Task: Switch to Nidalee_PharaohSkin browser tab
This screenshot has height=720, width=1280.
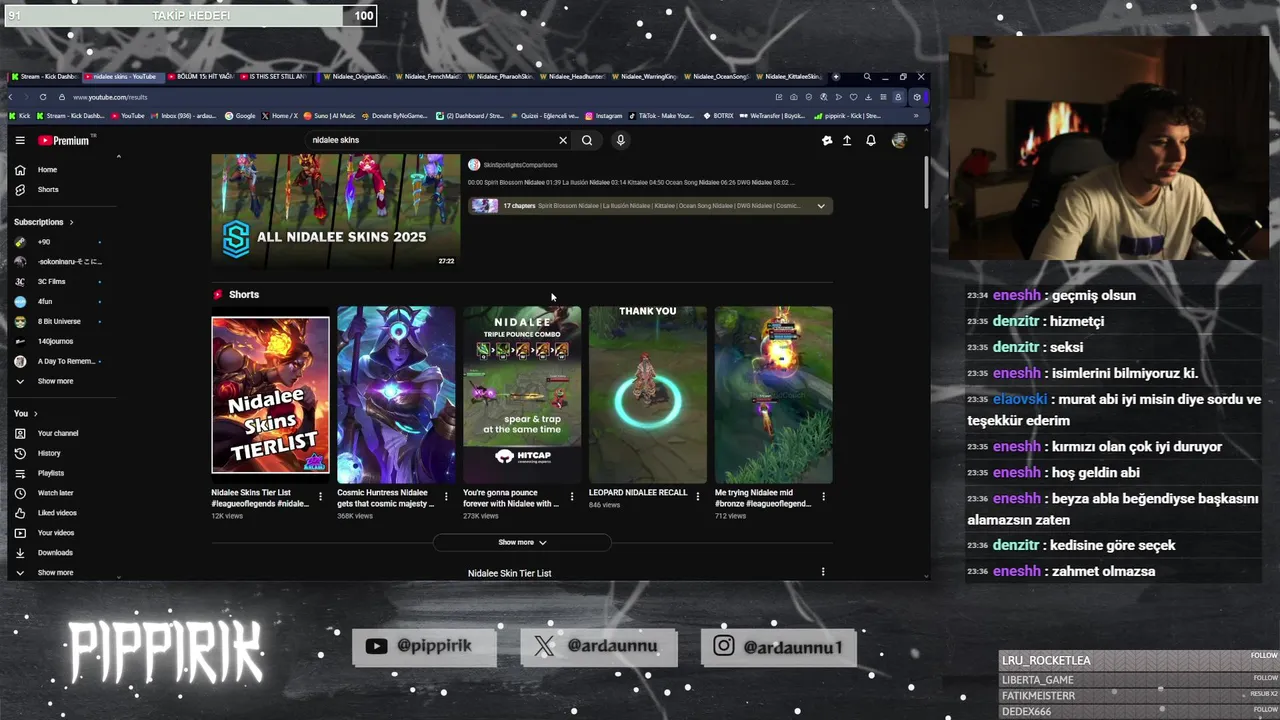Action: pyautogui.click(x=502, y=77)
